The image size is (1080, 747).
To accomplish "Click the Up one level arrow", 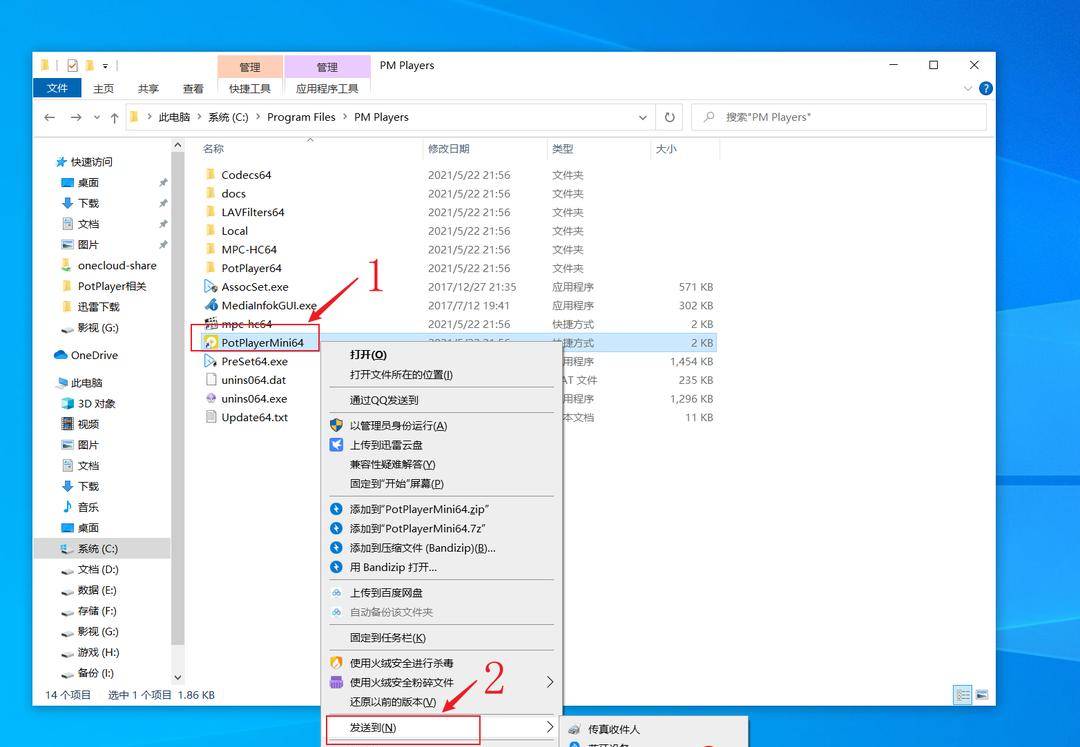I will point(114,117).
